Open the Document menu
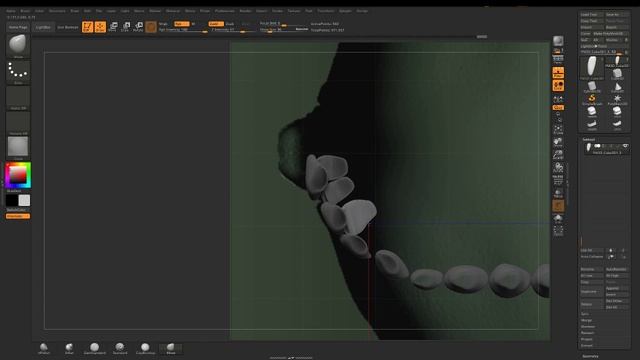This screenshot has width=640, height=360. pyautogui.click(x=57, y=11)
